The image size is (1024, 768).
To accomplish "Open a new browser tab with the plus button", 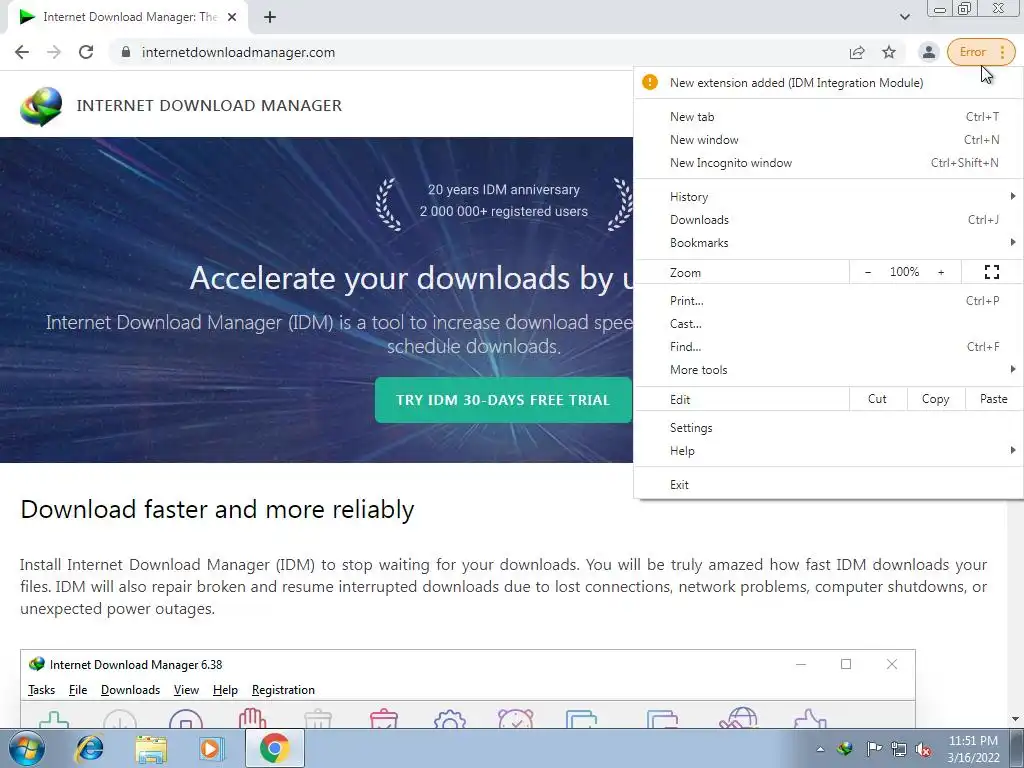I will click(x=270, y=18).
